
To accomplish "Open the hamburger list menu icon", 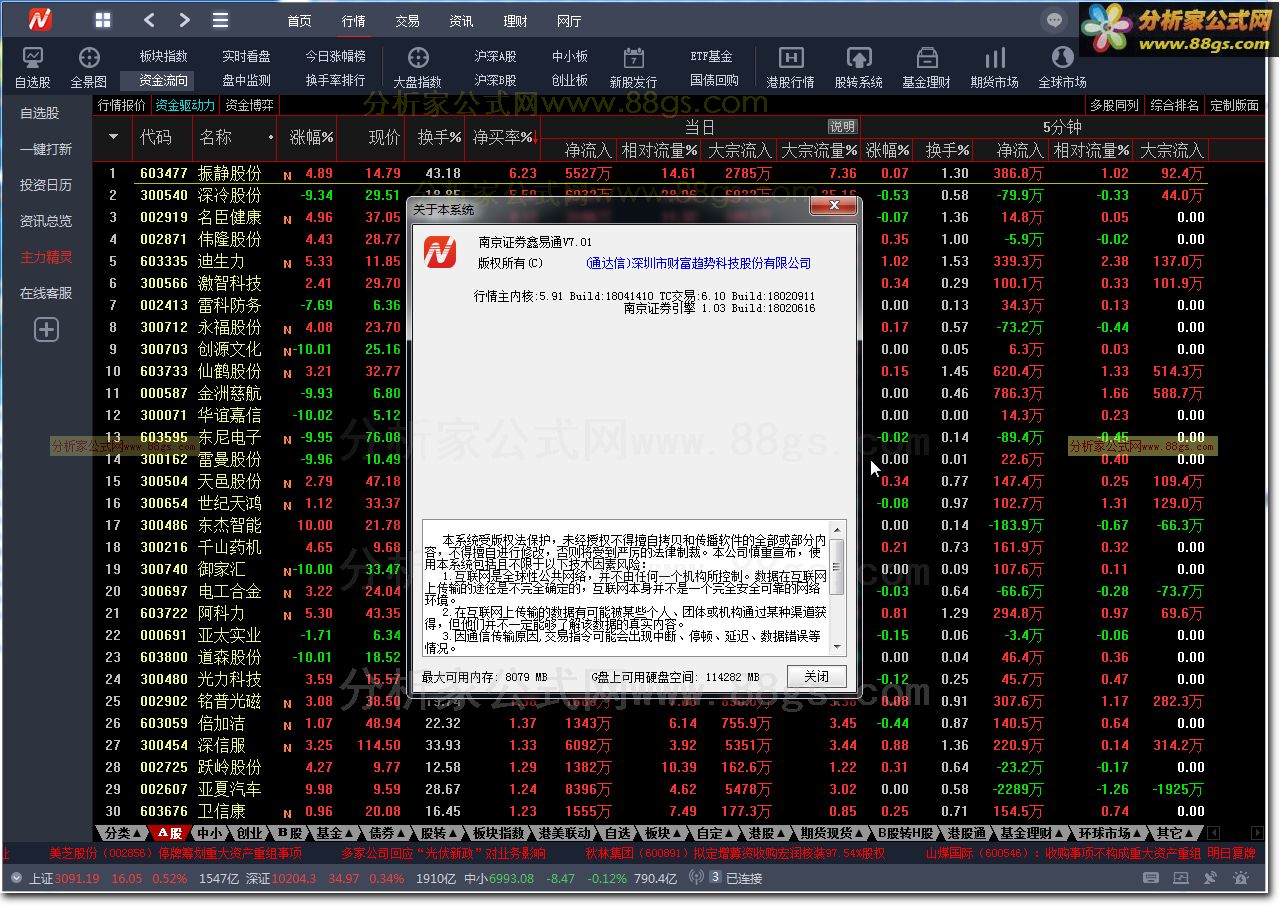I will click(221, 20).
